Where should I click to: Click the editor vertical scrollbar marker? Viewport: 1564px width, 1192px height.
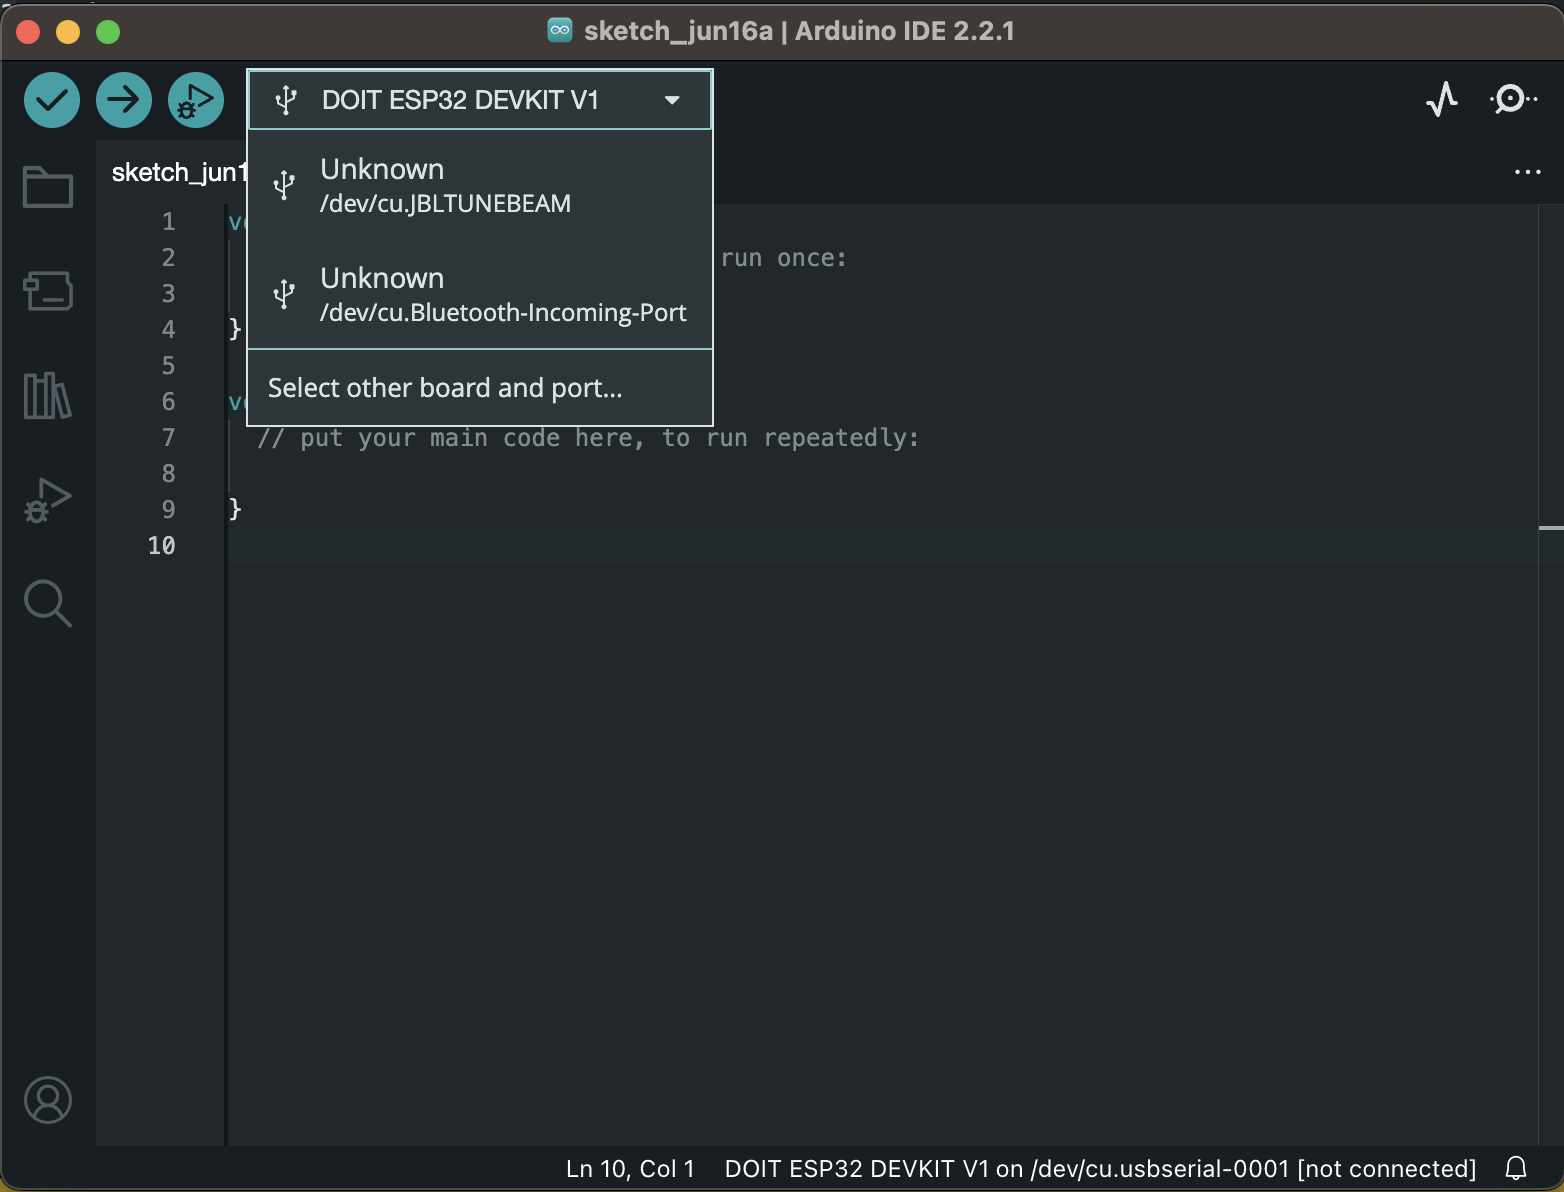pos(1551,527)
